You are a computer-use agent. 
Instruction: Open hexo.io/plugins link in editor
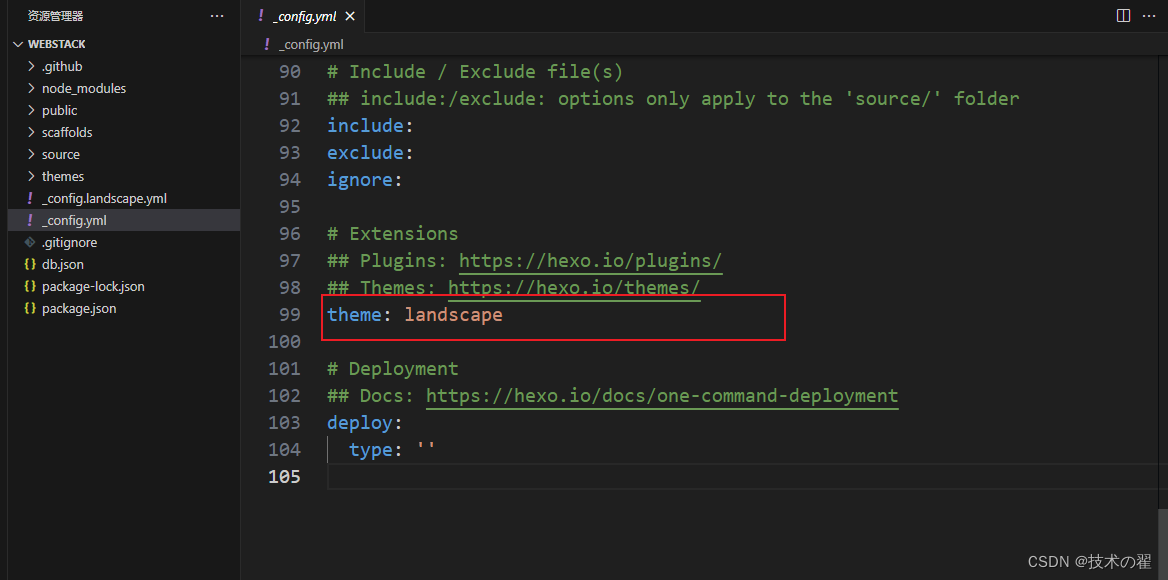(x=591, y=261)
